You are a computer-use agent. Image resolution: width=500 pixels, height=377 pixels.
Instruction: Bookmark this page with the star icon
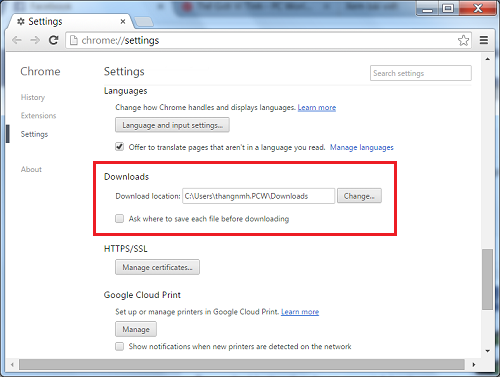click(463, 40)
